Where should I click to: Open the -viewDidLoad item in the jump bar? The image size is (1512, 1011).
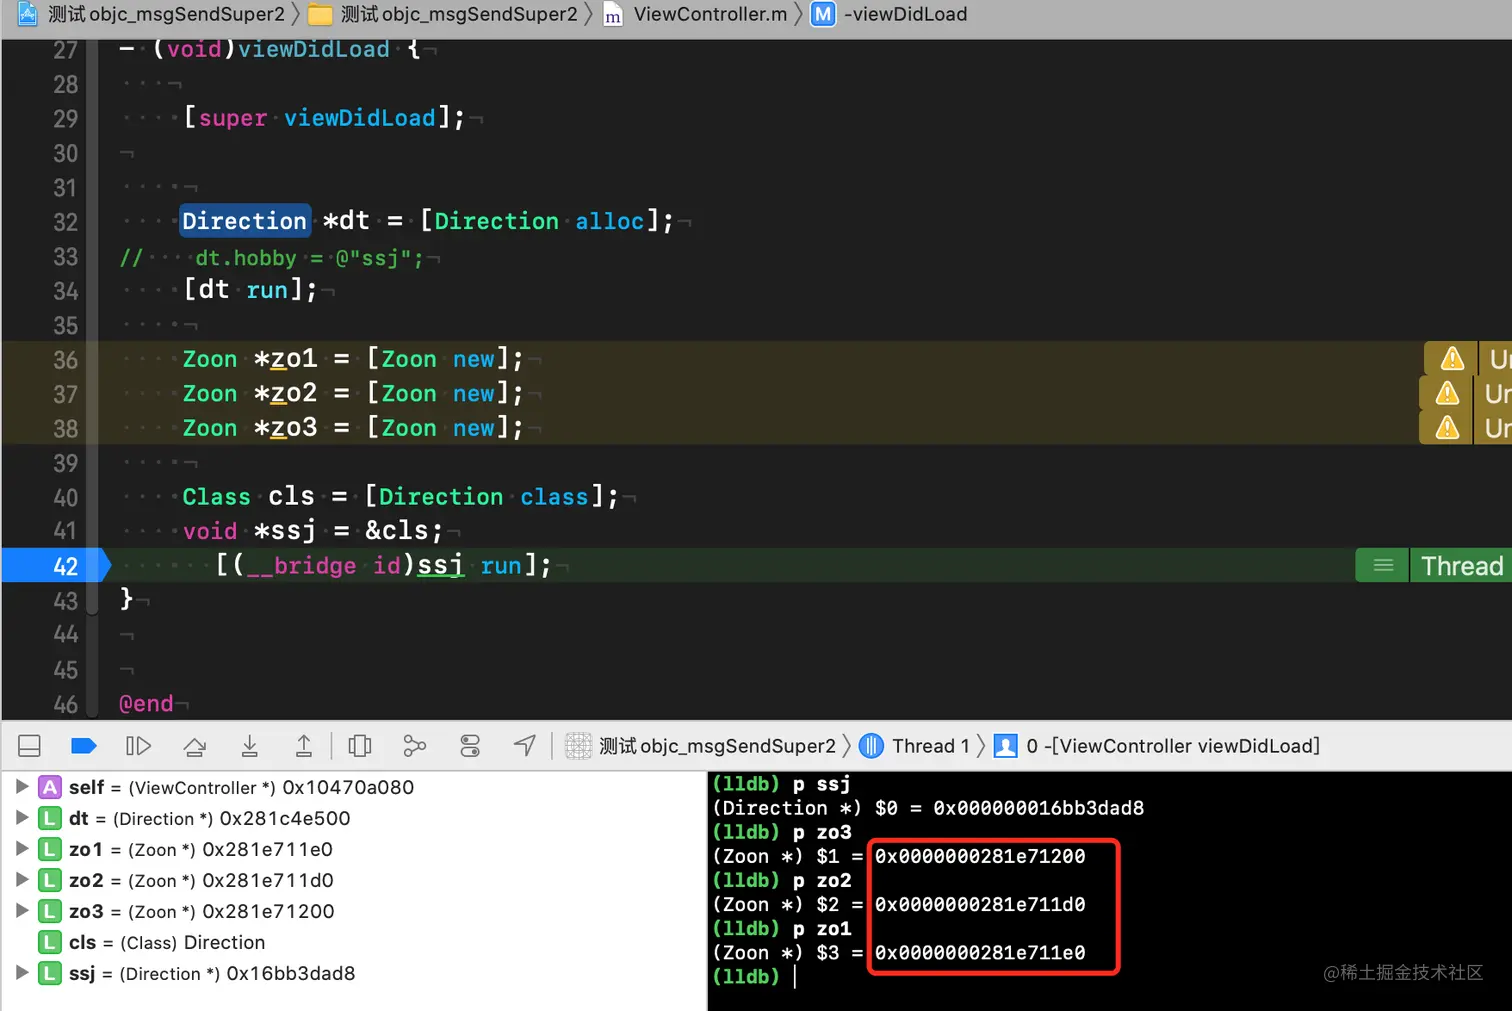905,14
